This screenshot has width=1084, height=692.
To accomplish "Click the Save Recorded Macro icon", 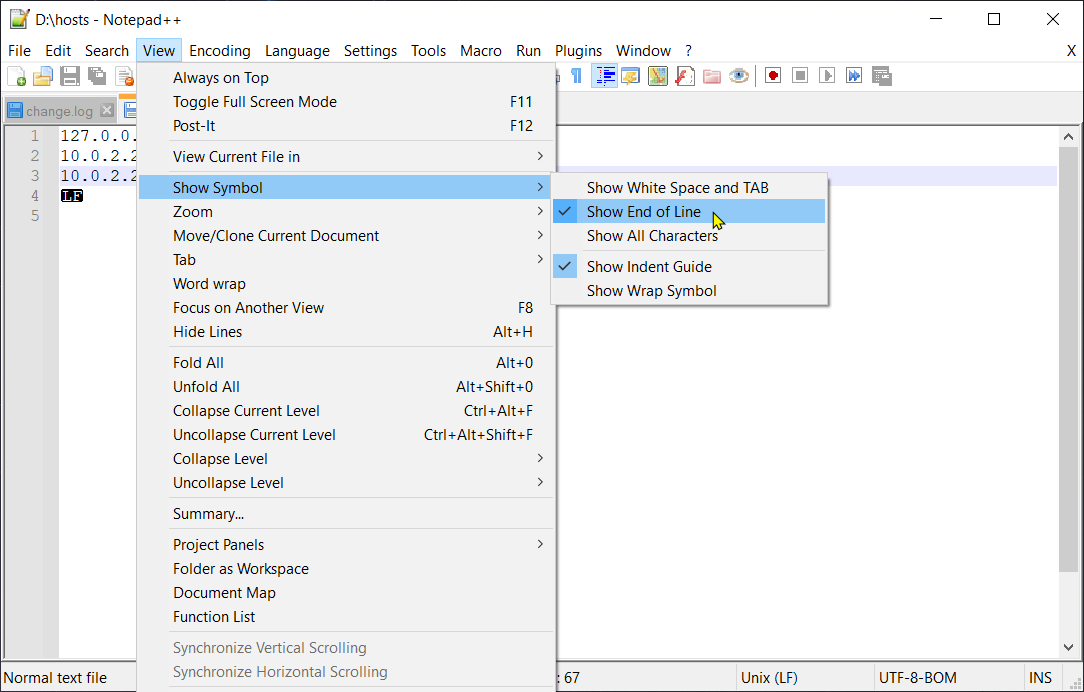I will pyautogui.click(x=881, y=75).
